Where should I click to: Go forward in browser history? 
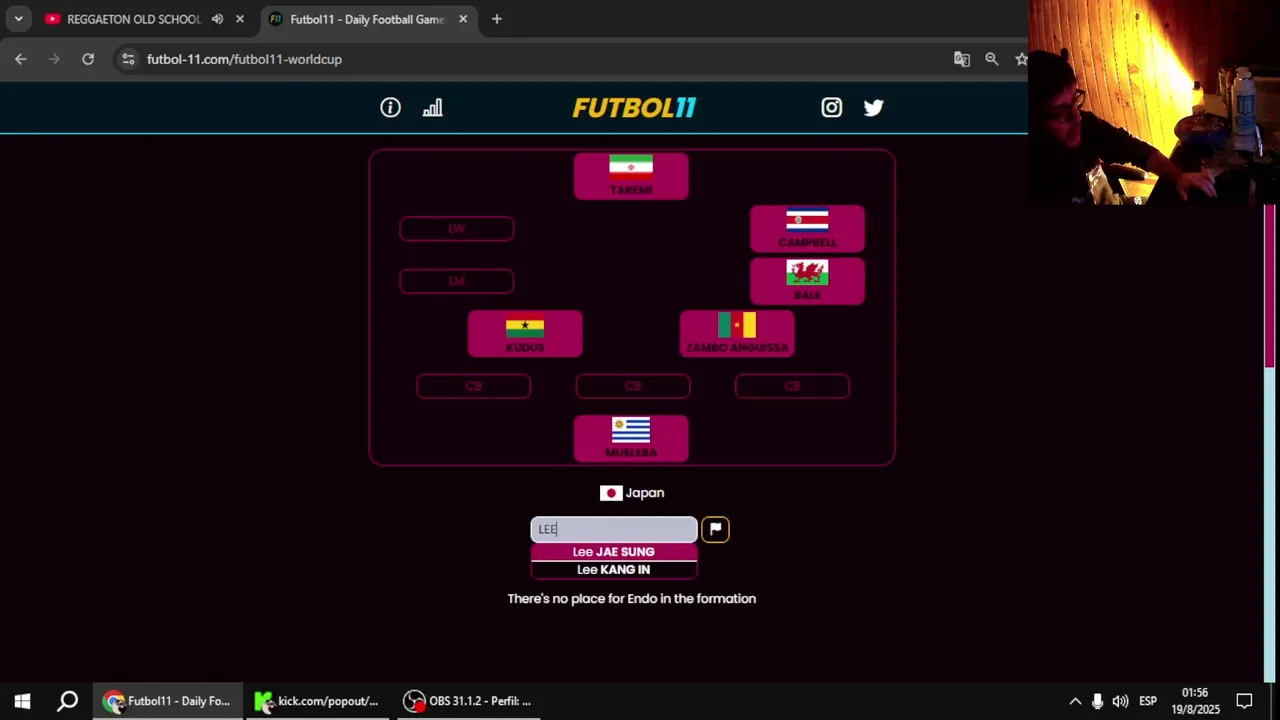pyautogui.click(x=54, y=59)
